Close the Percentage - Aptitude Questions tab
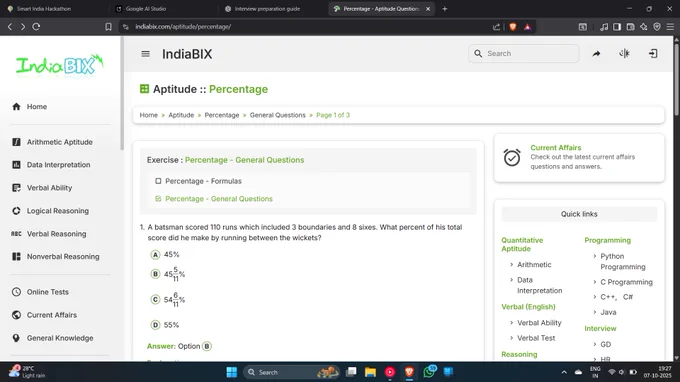Screen dimensions: 680x382 point(428,9)
